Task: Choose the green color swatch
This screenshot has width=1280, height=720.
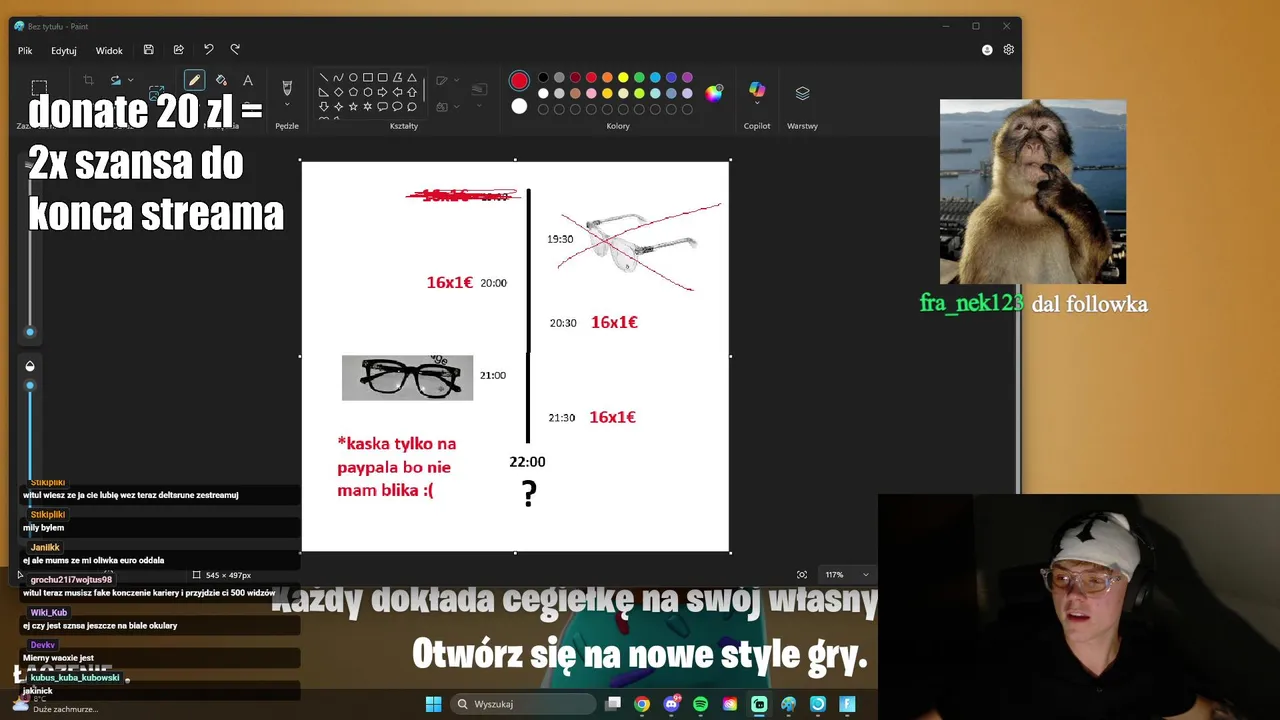Action: (639, 77)
